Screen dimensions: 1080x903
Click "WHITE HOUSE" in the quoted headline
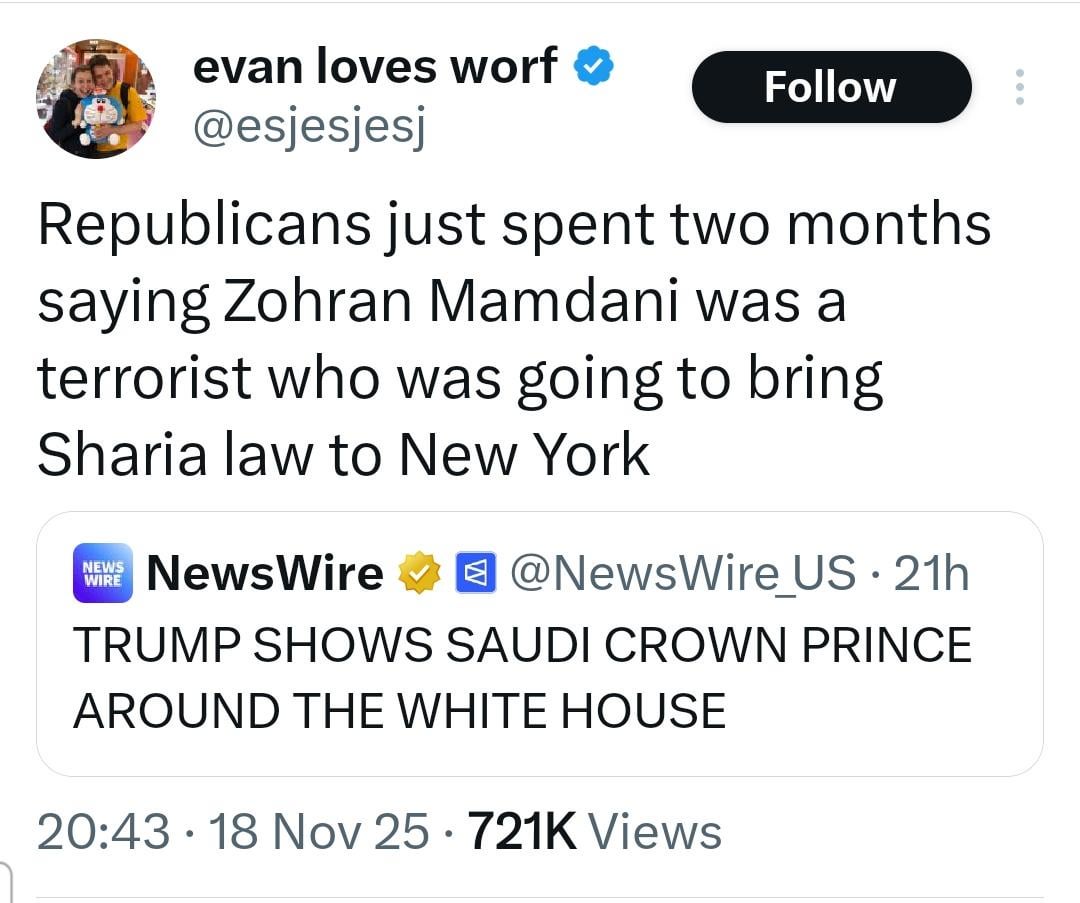(561, 711)
